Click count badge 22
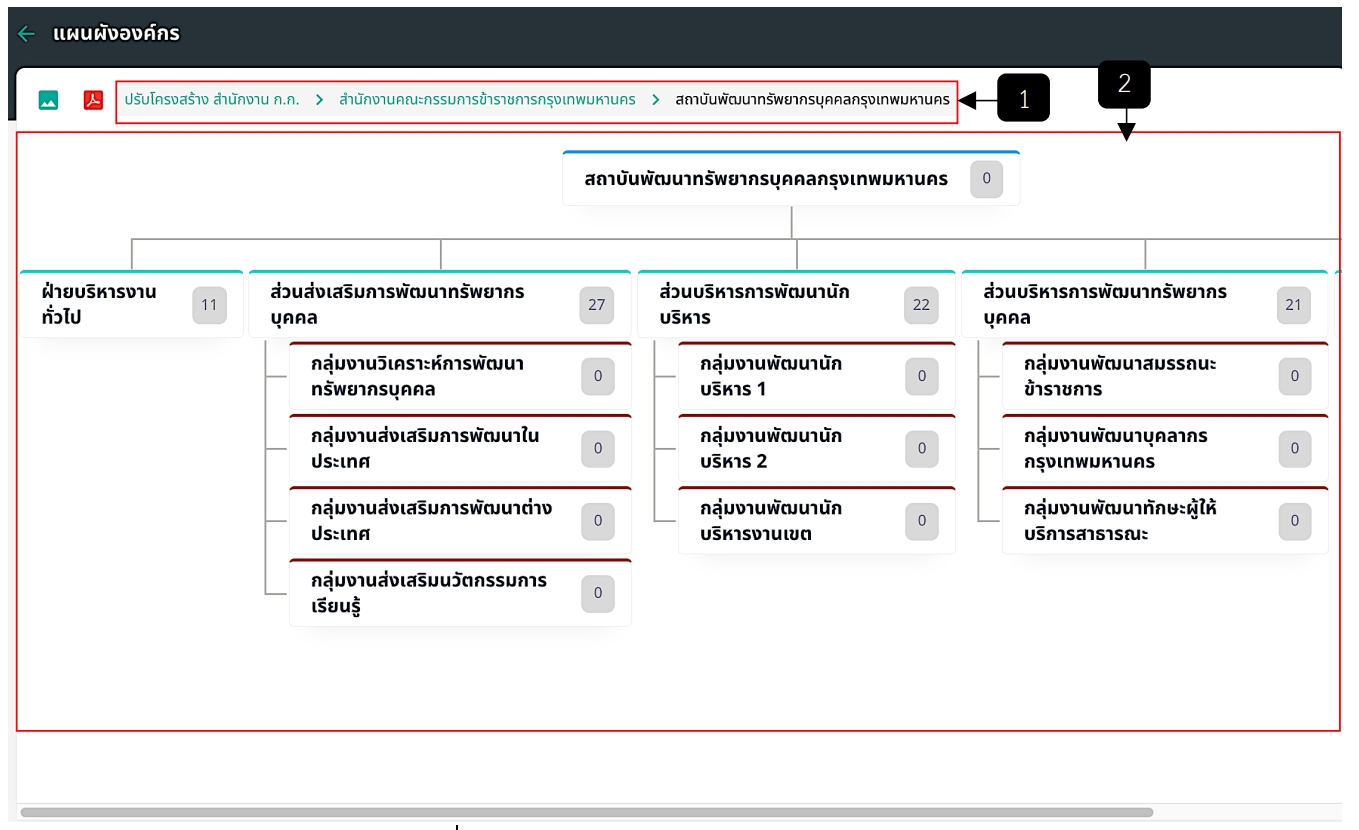The image size is (1359, 830). (921, 305)
